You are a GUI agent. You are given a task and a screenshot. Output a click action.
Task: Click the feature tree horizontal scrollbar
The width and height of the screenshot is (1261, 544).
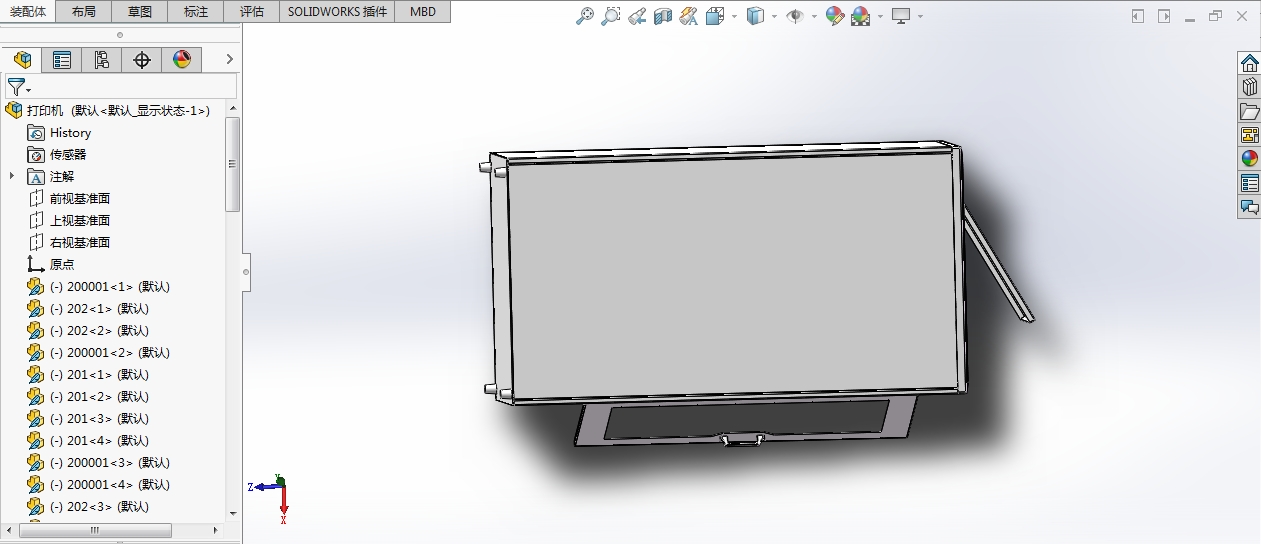pos(94,530)
